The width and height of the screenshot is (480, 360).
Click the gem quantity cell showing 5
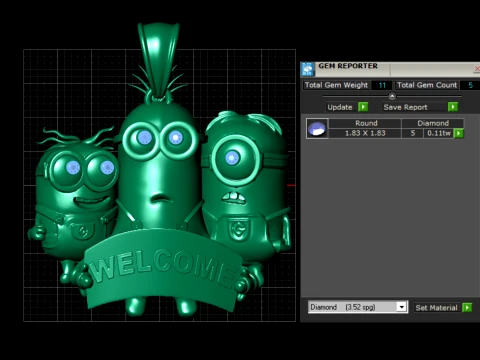(413, 133)
